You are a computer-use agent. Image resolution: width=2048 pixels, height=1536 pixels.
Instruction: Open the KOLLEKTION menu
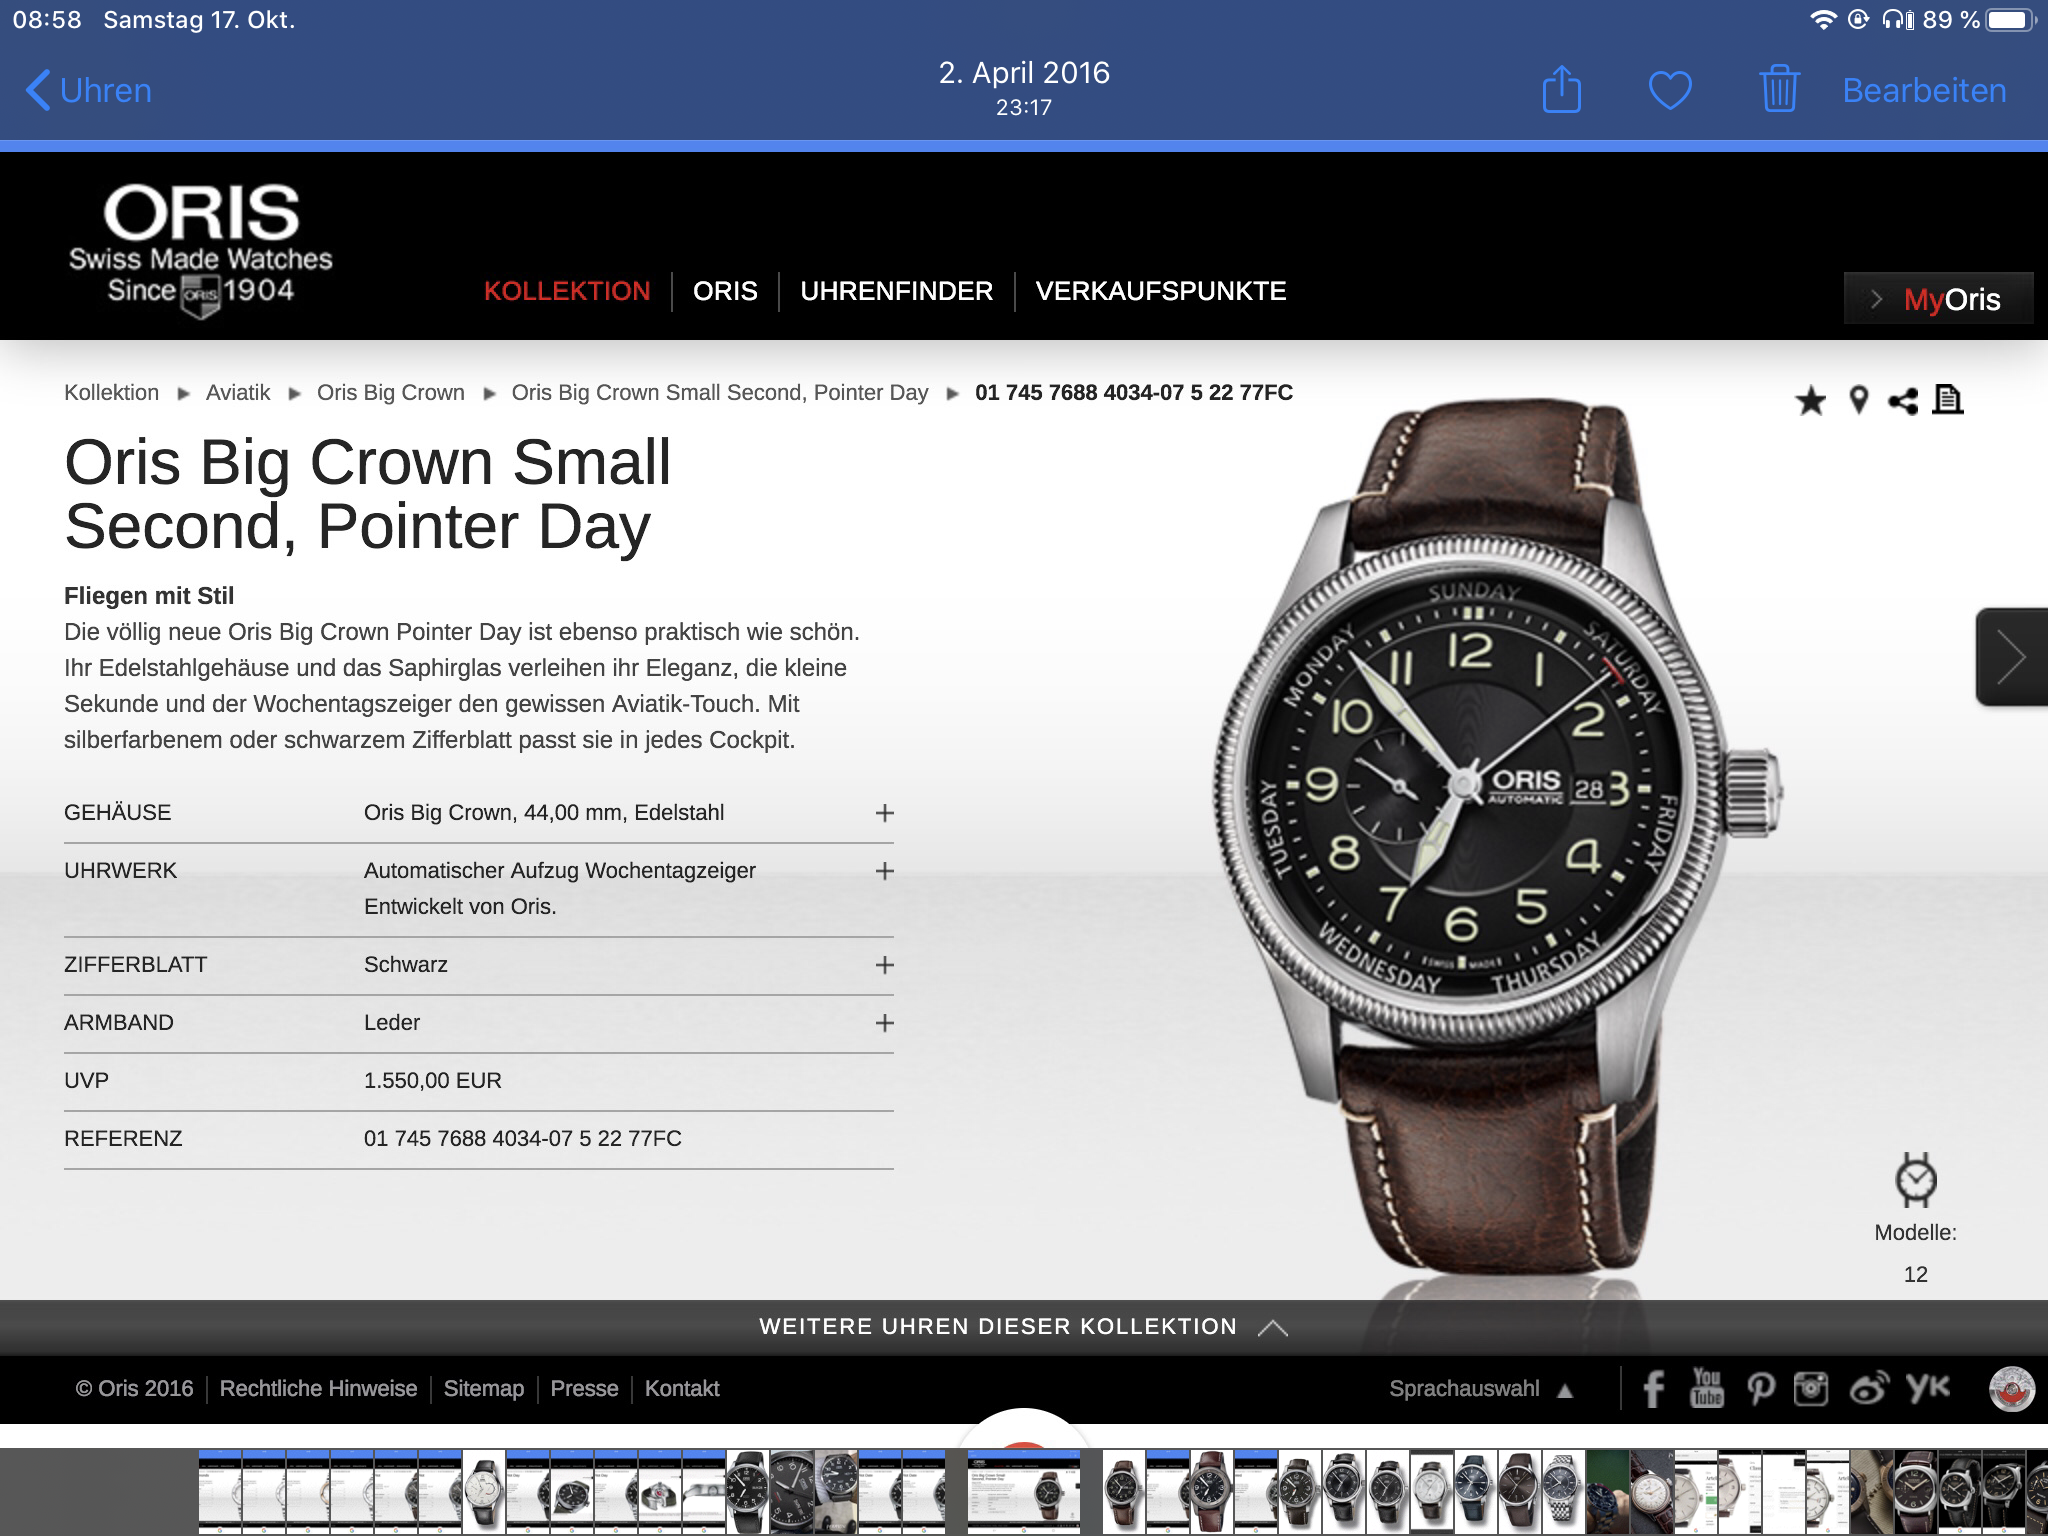[567, 291]
